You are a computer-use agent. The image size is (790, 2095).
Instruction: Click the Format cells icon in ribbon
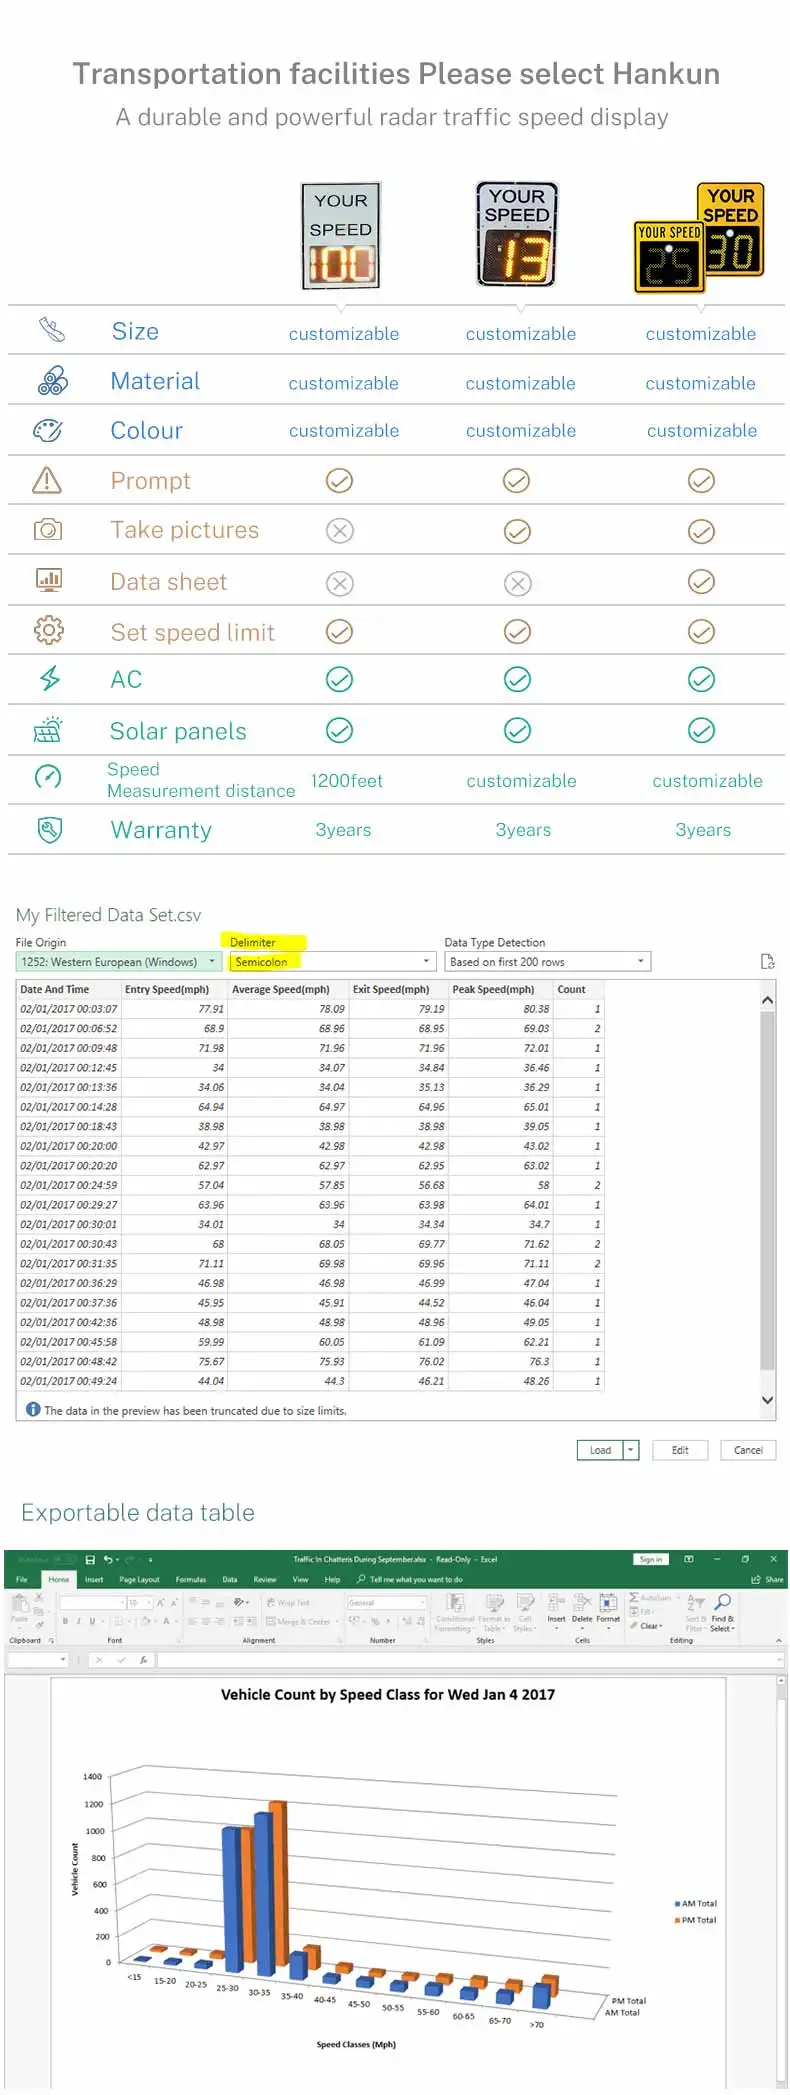click(608, 1602)
